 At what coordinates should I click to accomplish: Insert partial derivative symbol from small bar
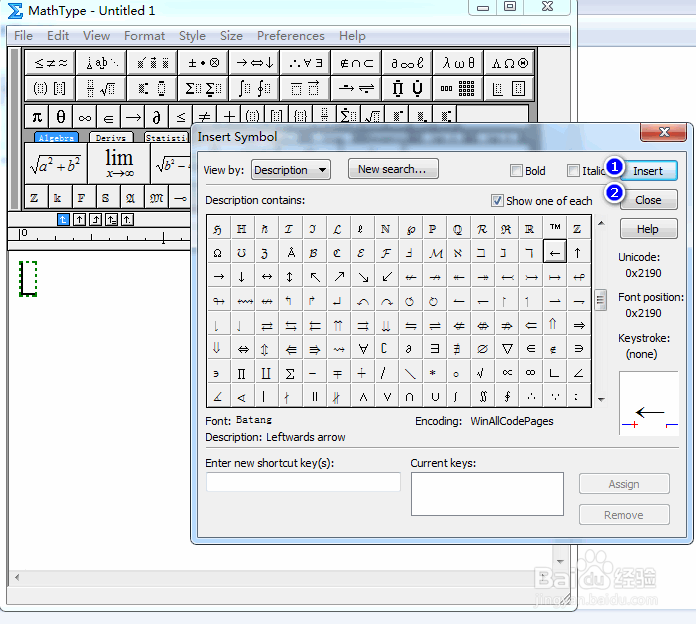(x=156, y=117)
